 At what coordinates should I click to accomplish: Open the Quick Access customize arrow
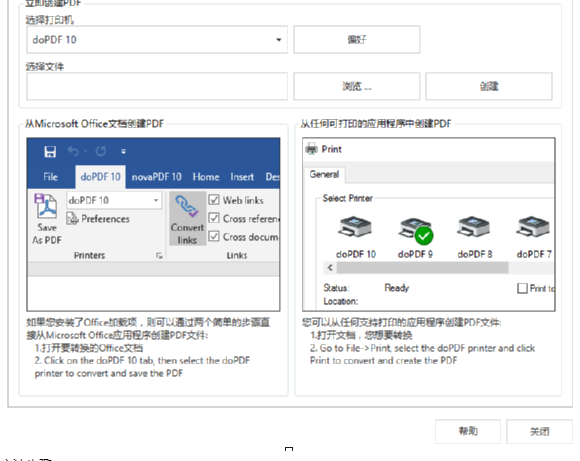(x=124, y=151)
